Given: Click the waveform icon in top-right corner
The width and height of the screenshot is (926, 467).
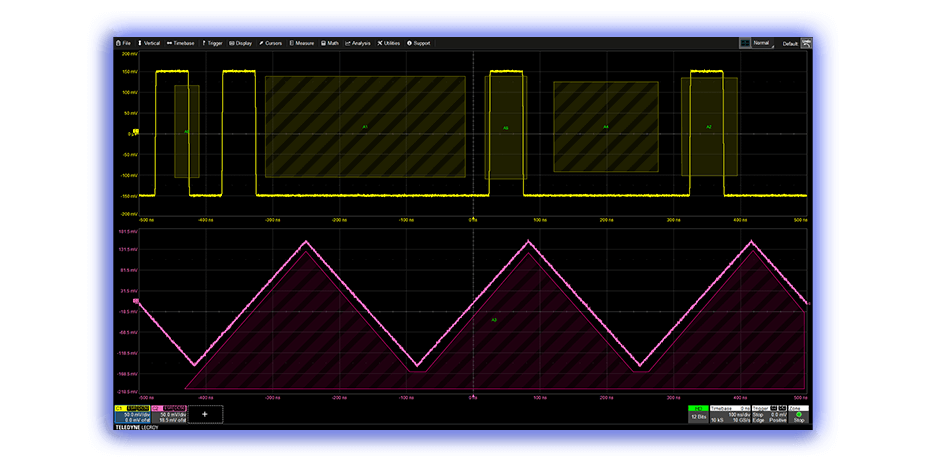Looking at the screenshot, I should [x=806, y=43].
